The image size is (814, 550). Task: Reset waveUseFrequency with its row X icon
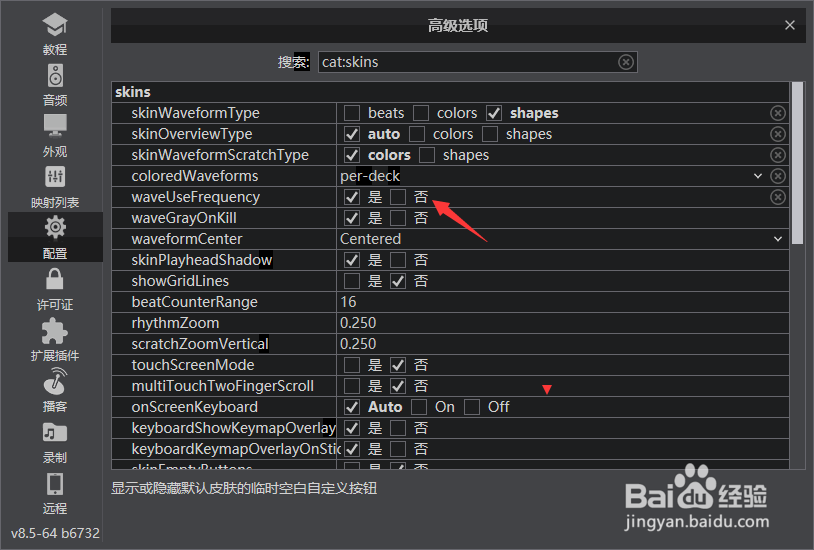point(777,197)
